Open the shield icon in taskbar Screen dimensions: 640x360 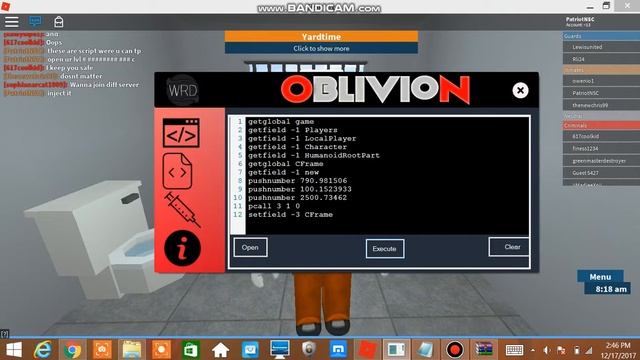[x=309, y=349]
